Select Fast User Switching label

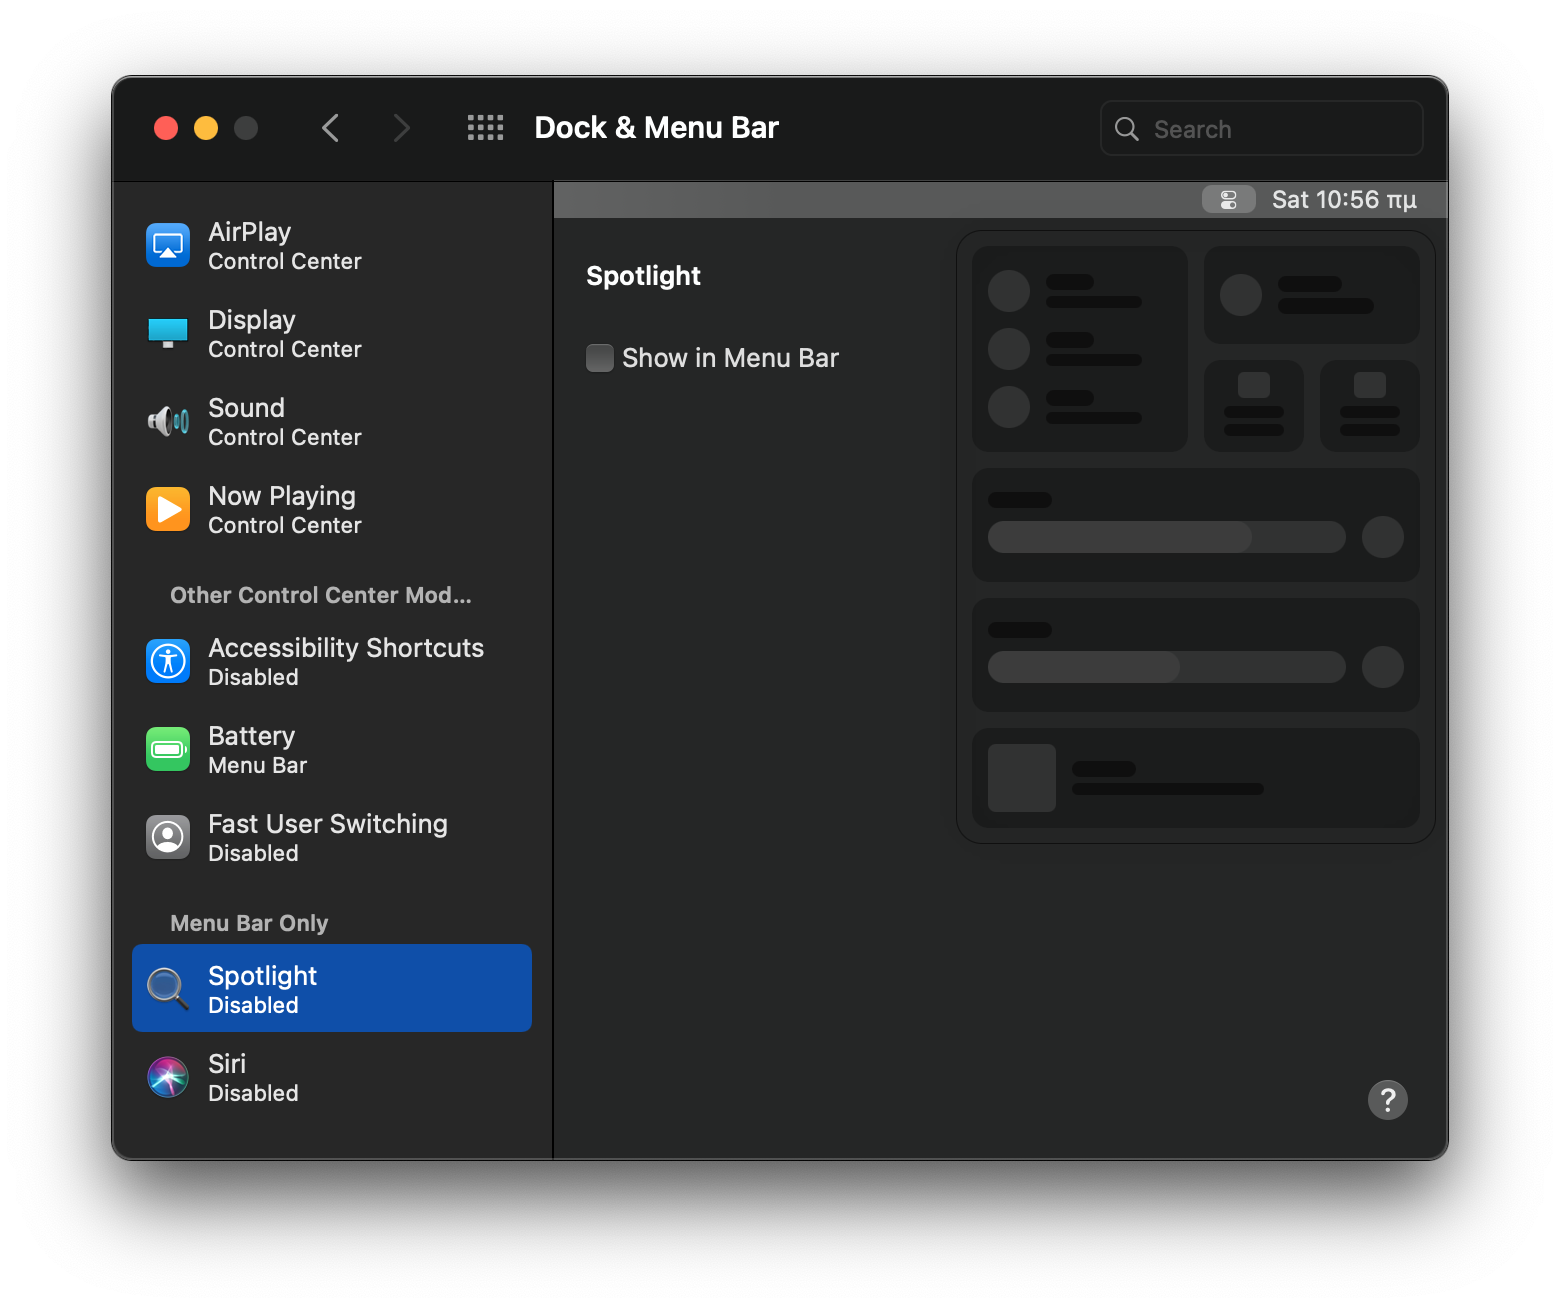tap(328, 824)
